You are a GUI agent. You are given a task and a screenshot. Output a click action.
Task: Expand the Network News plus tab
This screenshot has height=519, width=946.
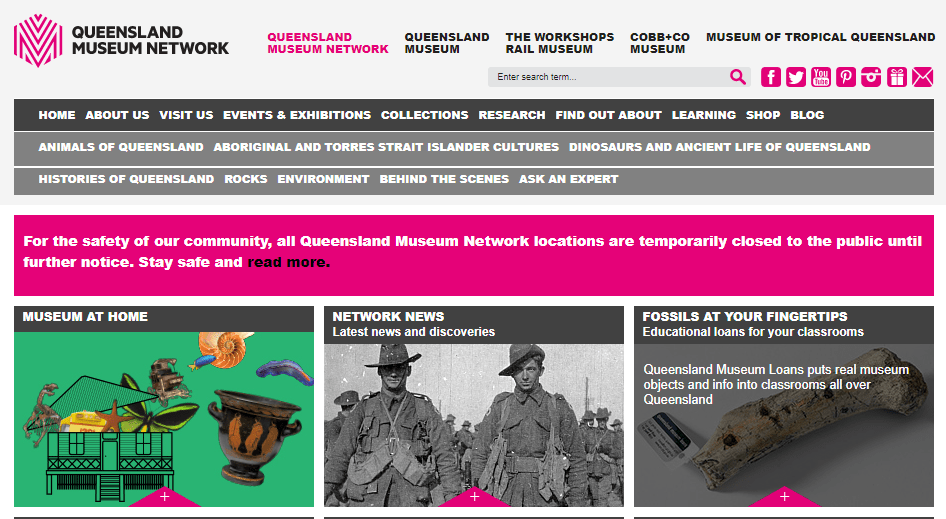474,496
